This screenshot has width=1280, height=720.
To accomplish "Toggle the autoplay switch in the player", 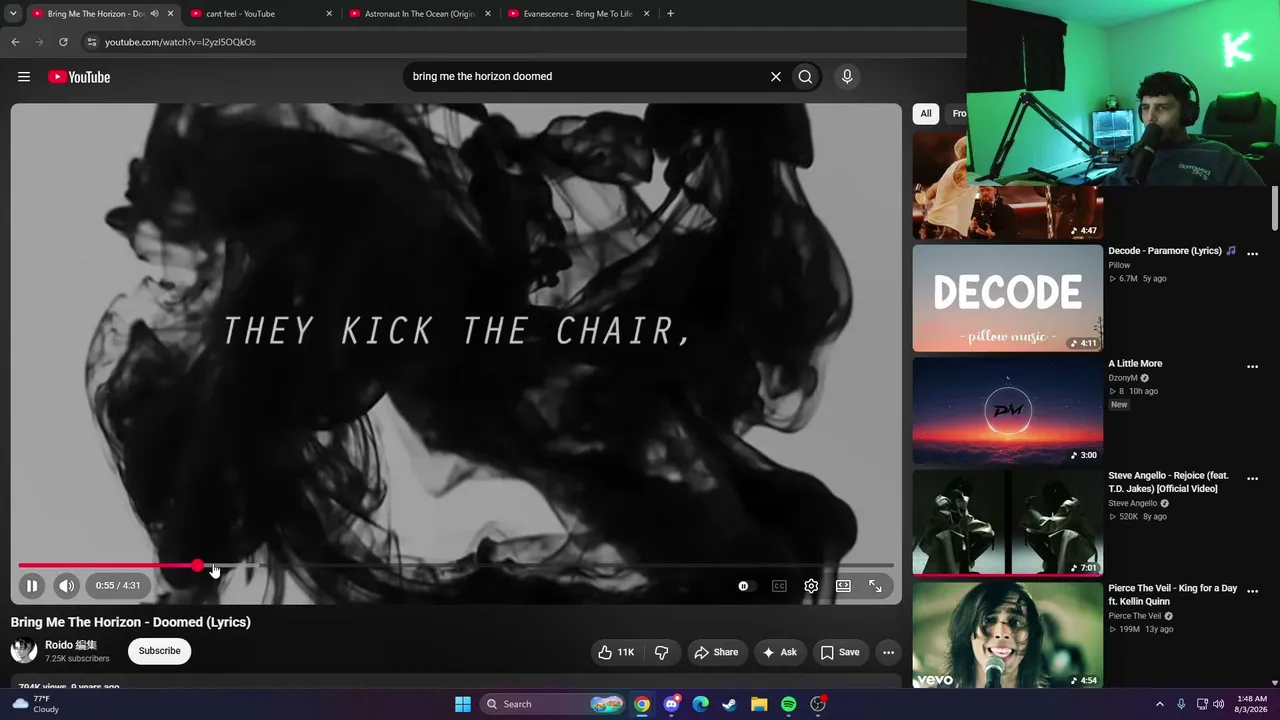I will [x=746, y=586].
